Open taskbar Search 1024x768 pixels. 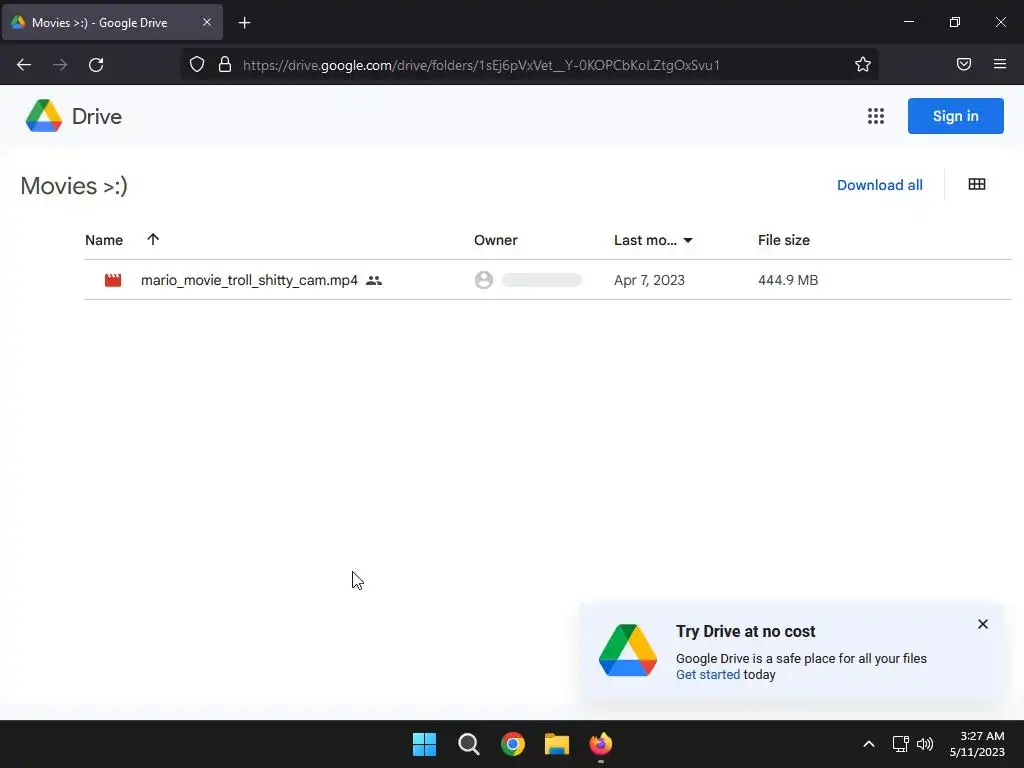[469, 744]
